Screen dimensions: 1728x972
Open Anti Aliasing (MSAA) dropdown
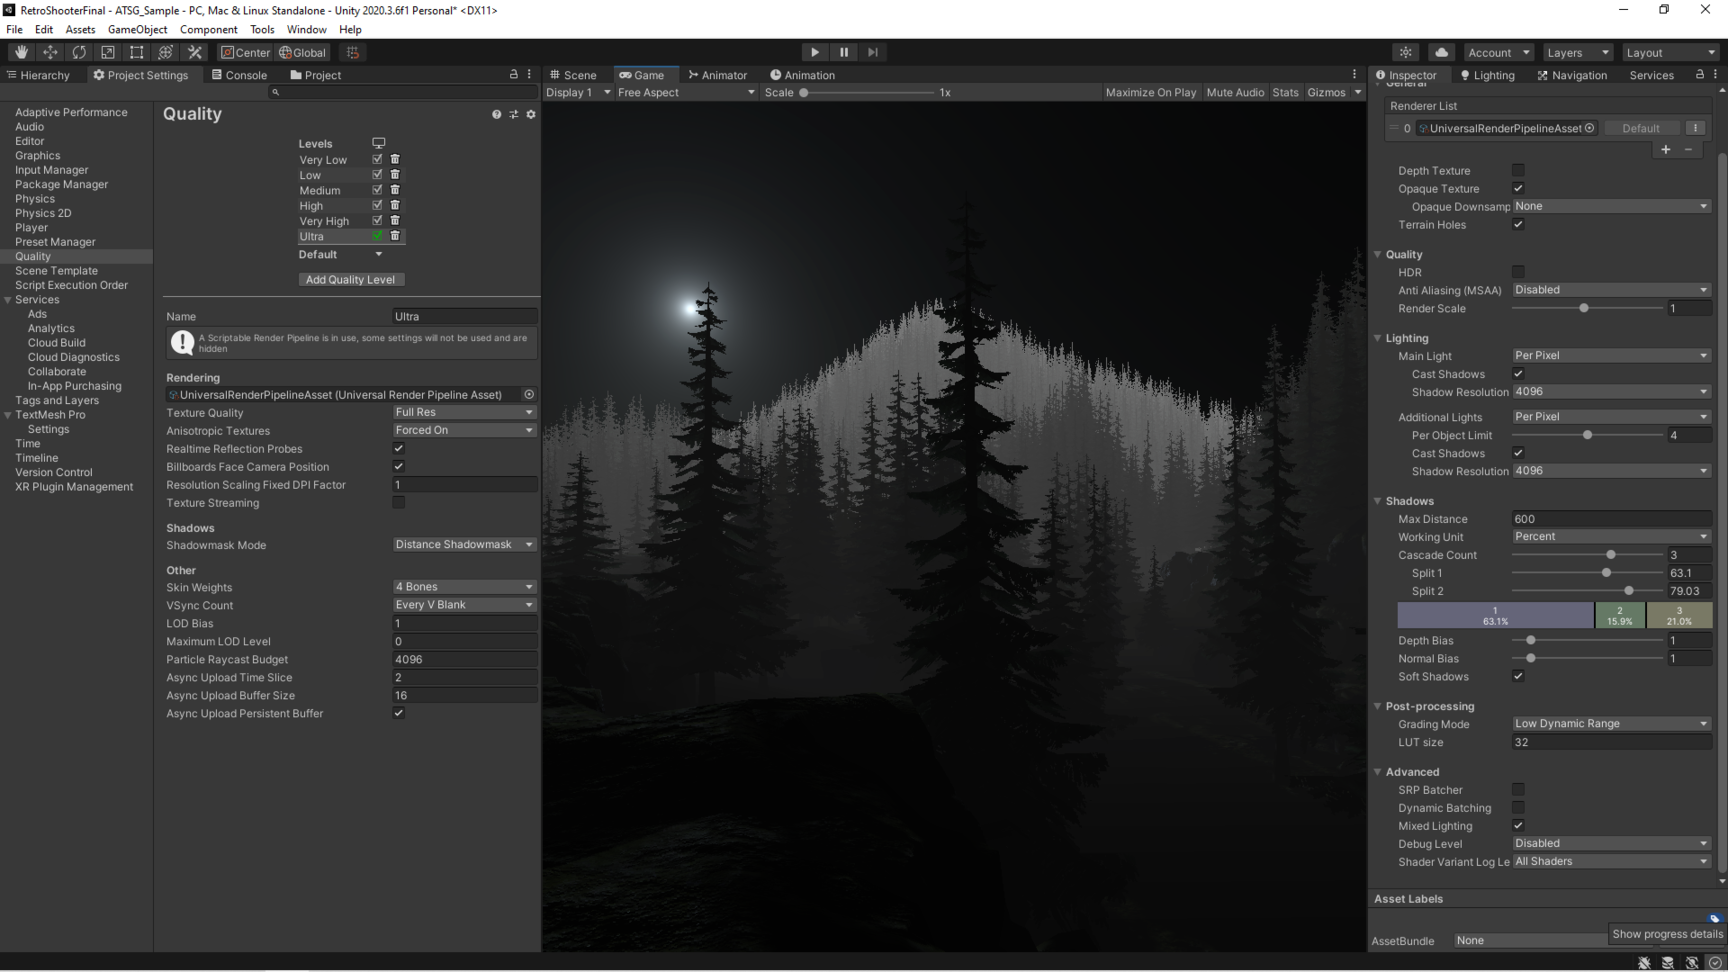[x=1611, y=290]
